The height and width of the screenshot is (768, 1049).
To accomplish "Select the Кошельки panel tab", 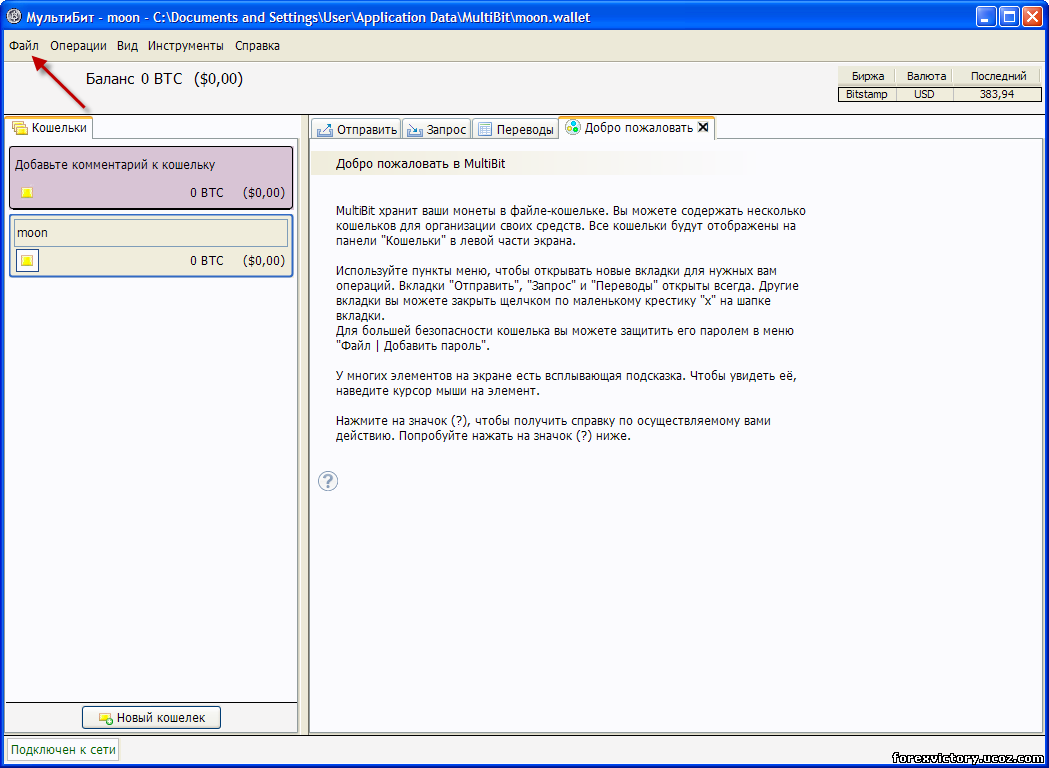I will [x=50, y=127].
